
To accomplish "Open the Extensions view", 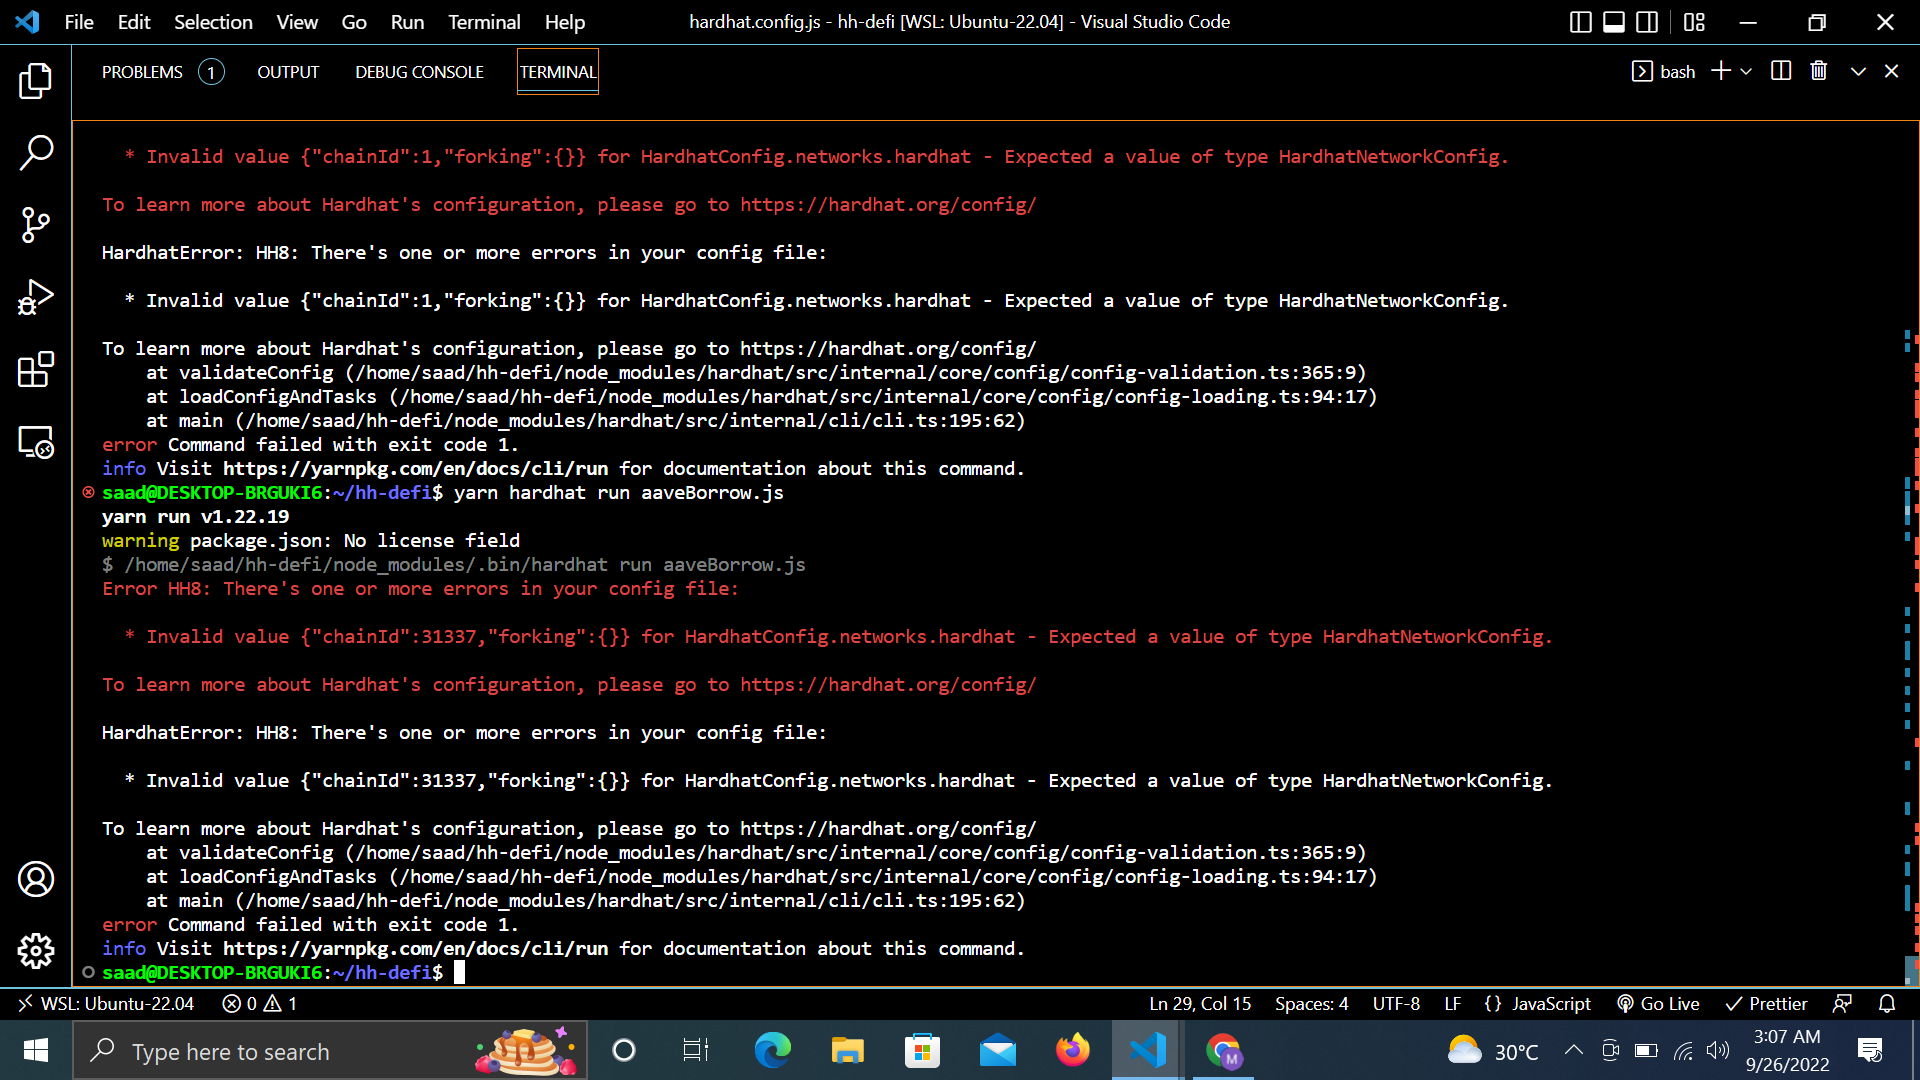I will (x=36, y=369).
